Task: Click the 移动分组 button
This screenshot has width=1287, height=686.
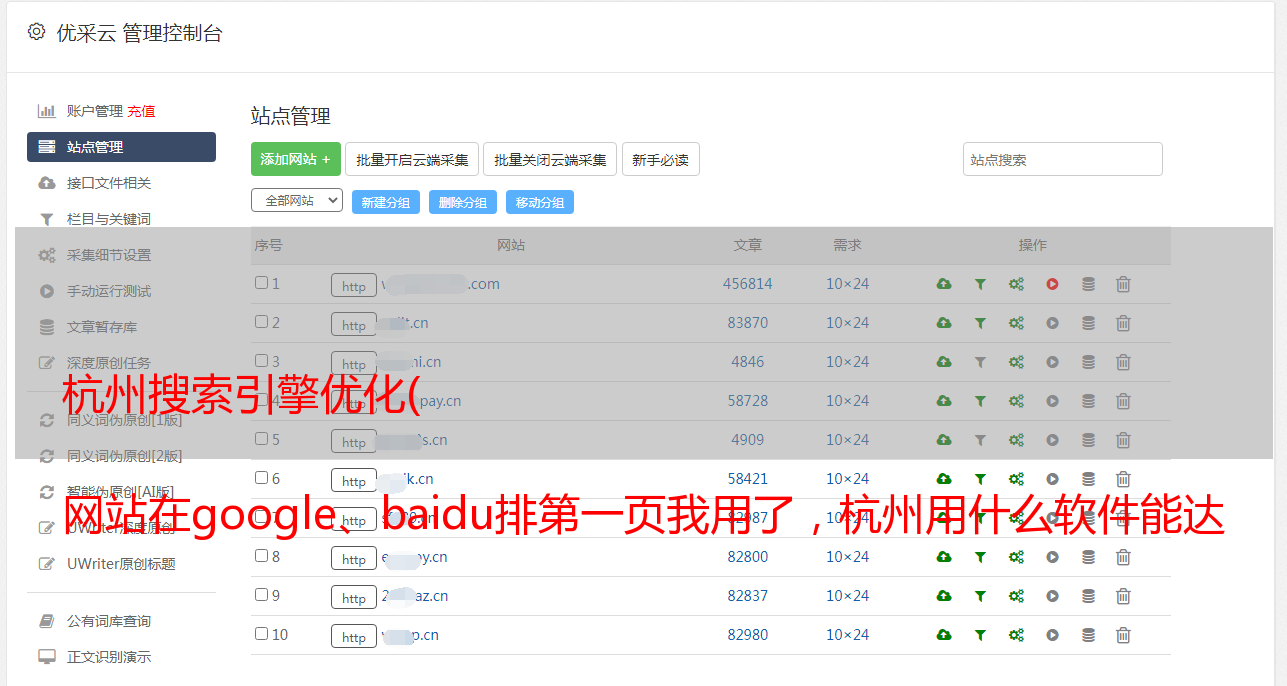Action: 540,202
